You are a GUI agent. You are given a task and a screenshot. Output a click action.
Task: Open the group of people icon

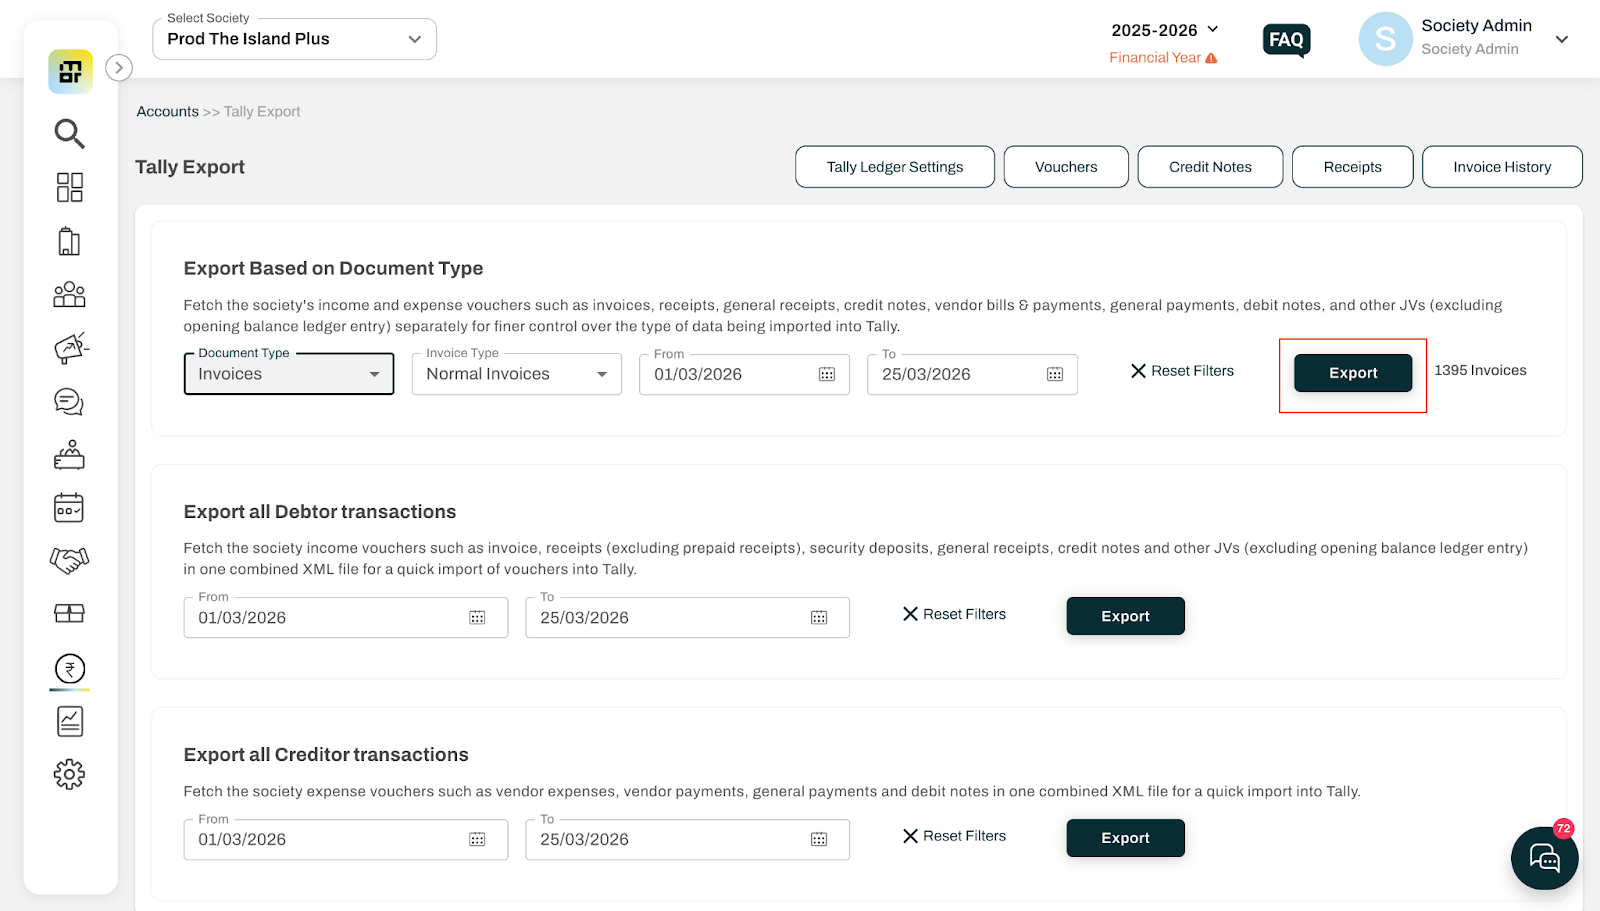point(69,294)
